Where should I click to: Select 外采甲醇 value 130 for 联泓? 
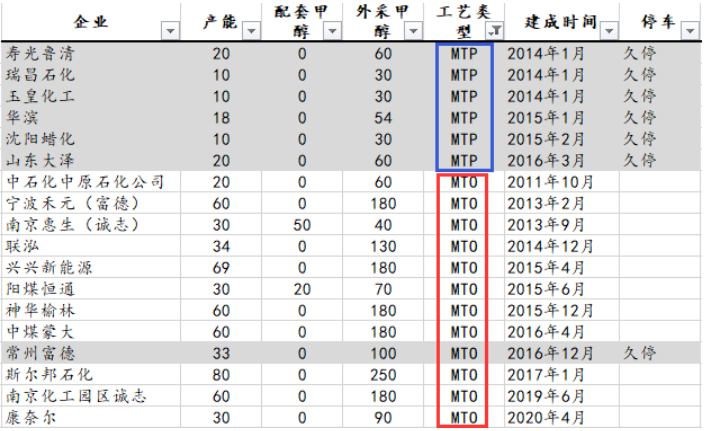click(x=383, y=246)
